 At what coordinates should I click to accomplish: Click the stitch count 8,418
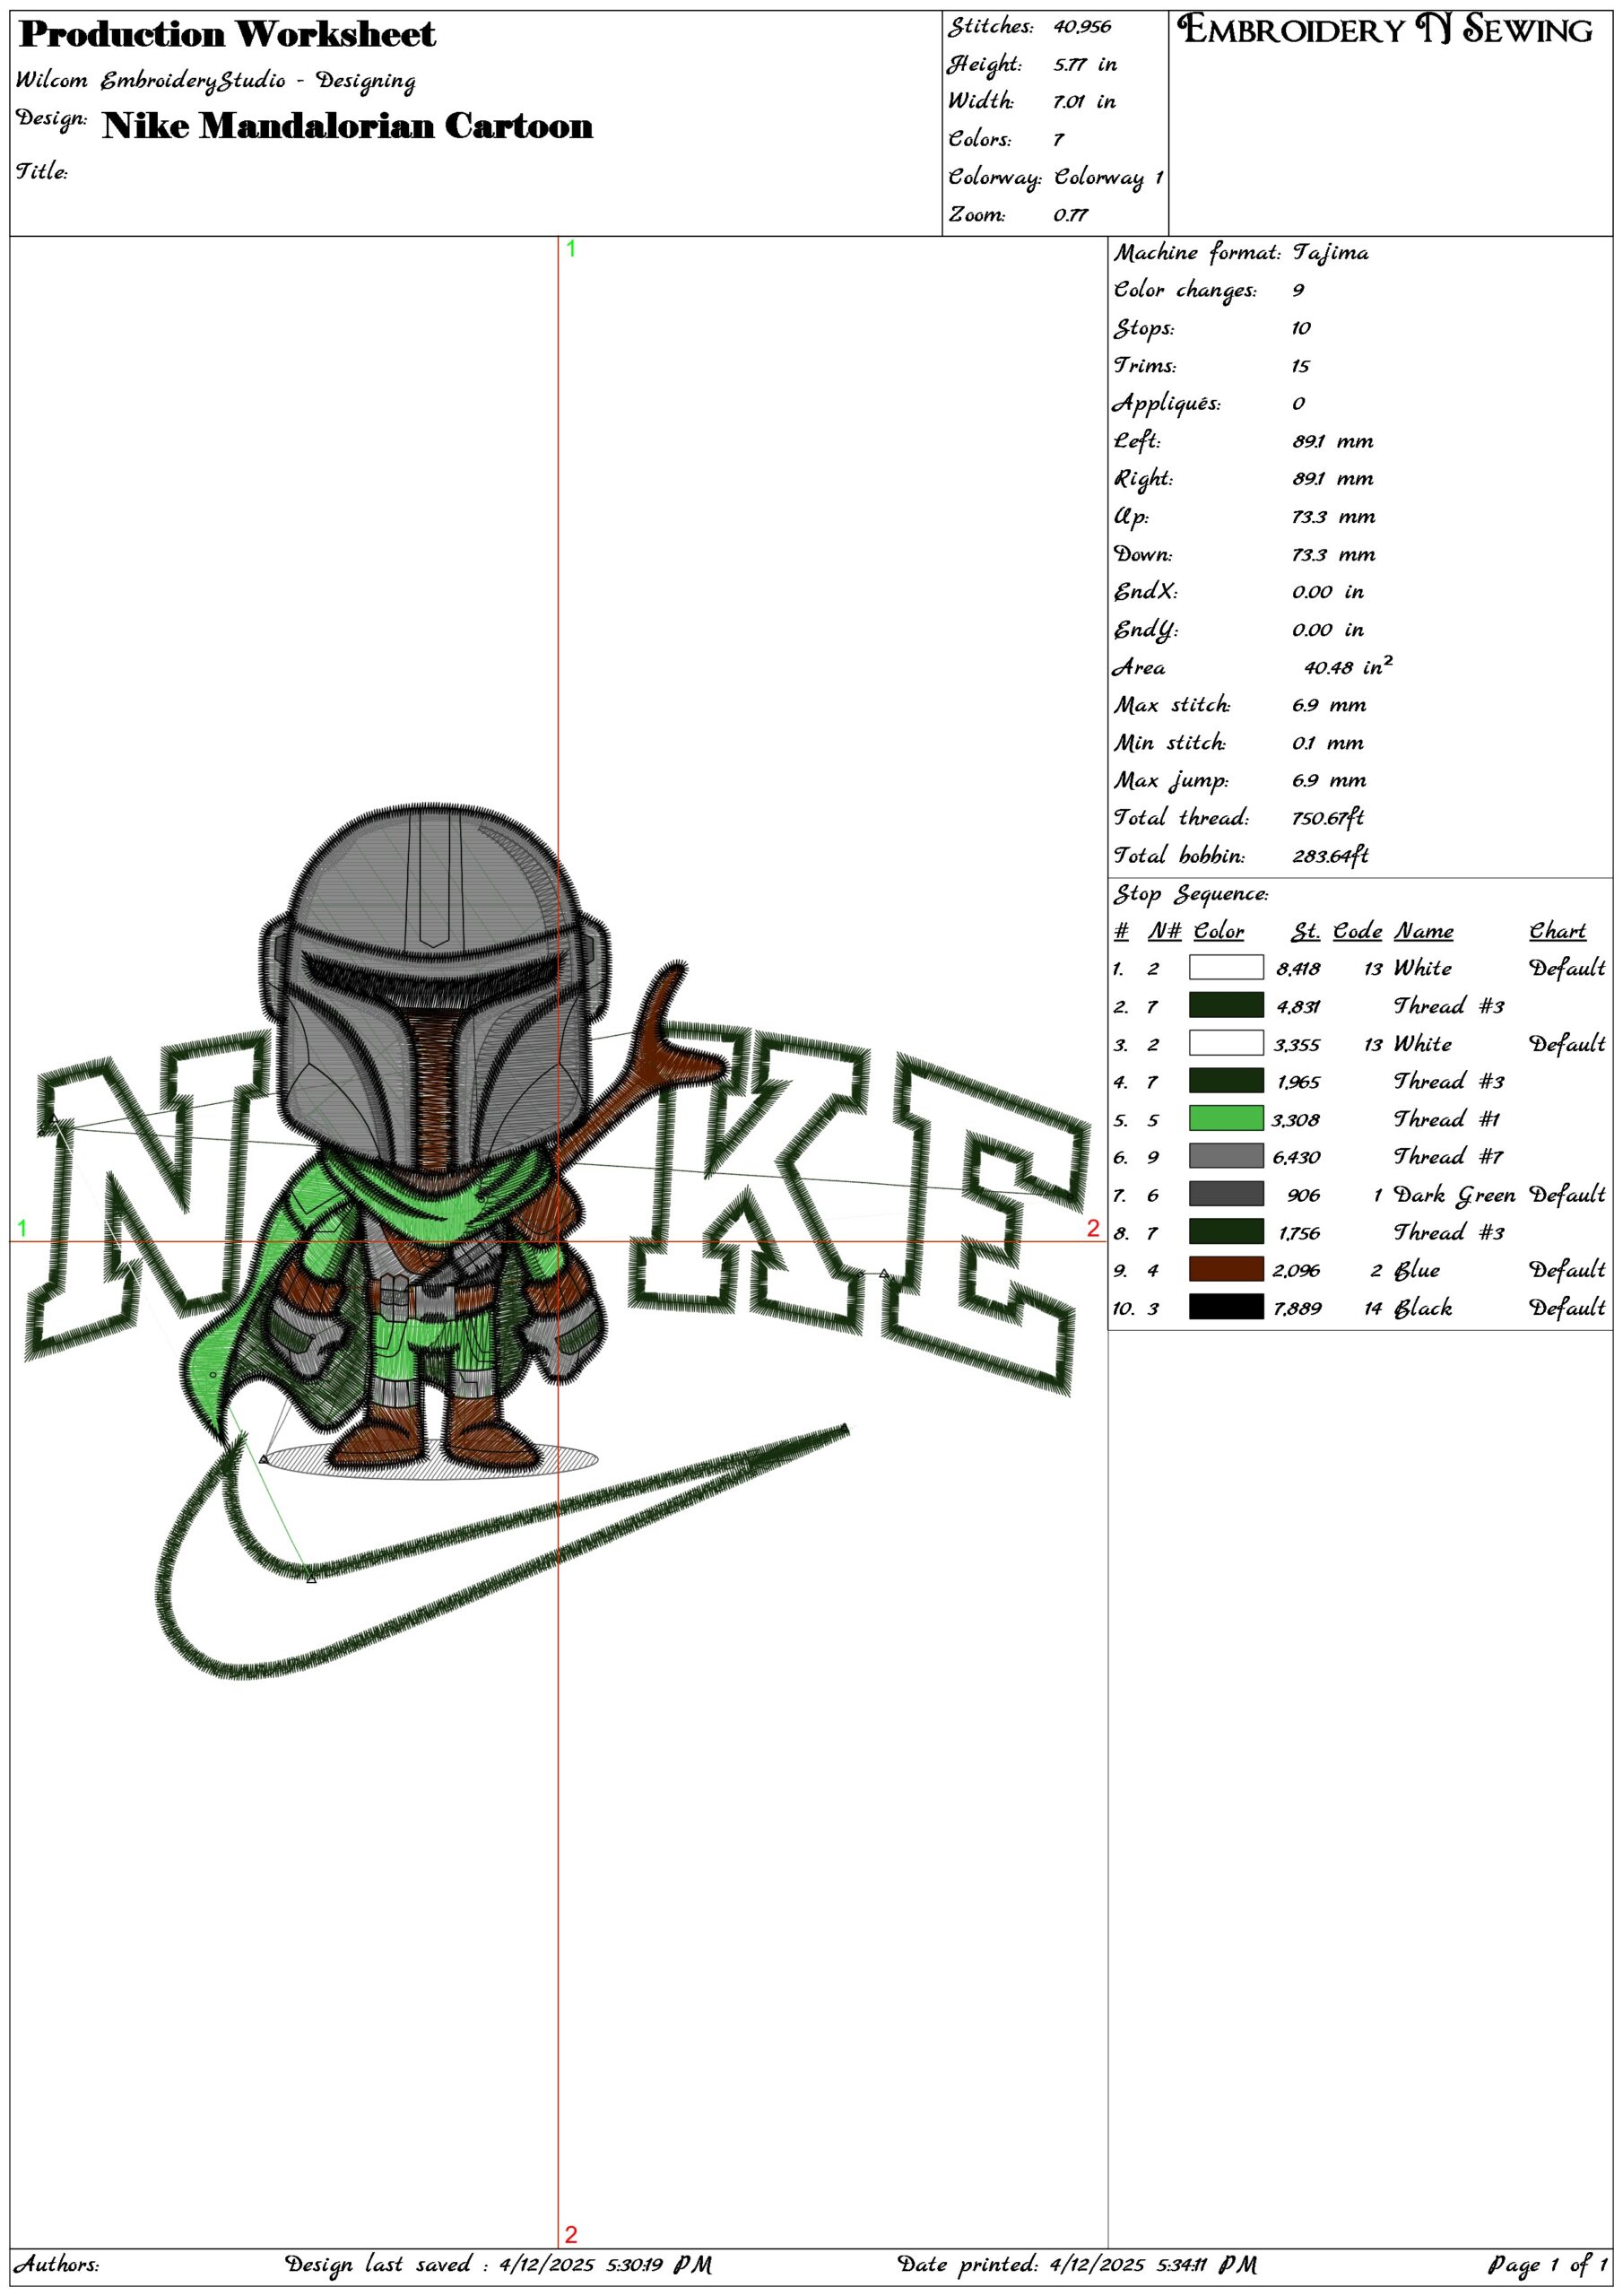1298,969
